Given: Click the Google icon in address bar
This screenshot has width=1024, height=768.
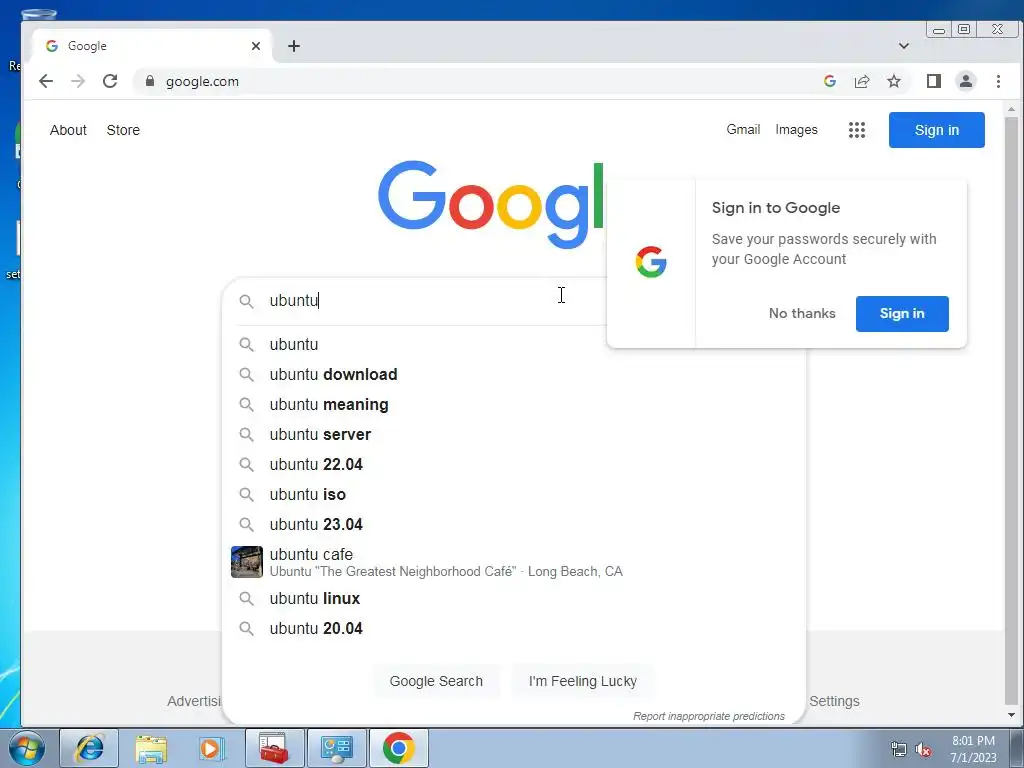Looking at the screenshot, I should (830, 81).
